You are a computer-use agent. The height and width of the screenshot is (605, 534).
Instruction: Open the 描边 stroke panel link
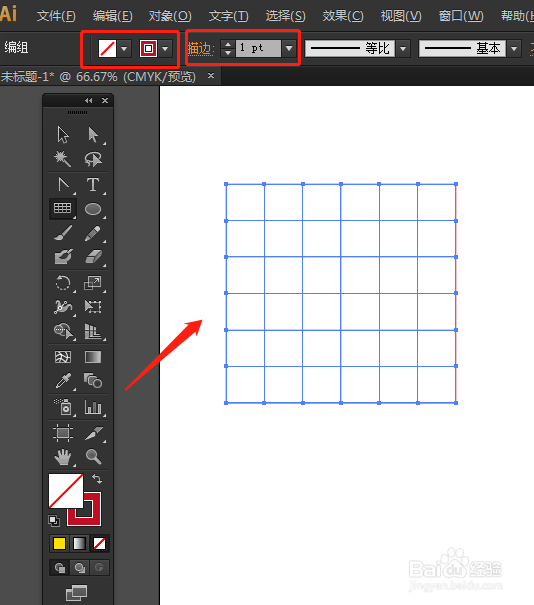point(201,49)
